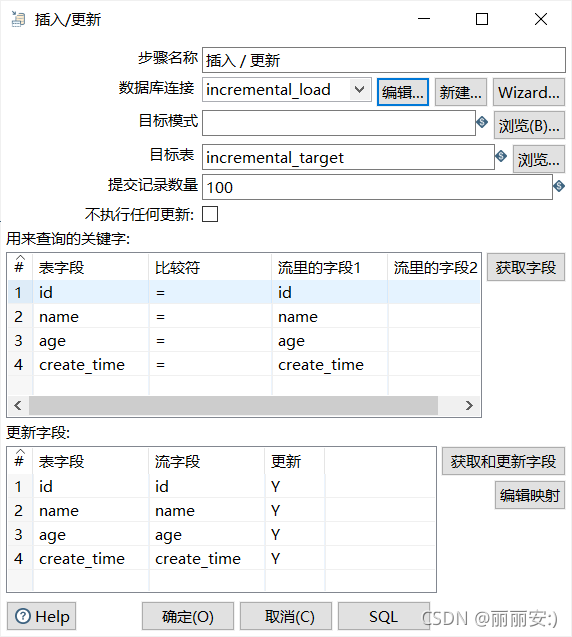
Task: Click the 更新 Y value in create_time row
Action: click(295, 558)
